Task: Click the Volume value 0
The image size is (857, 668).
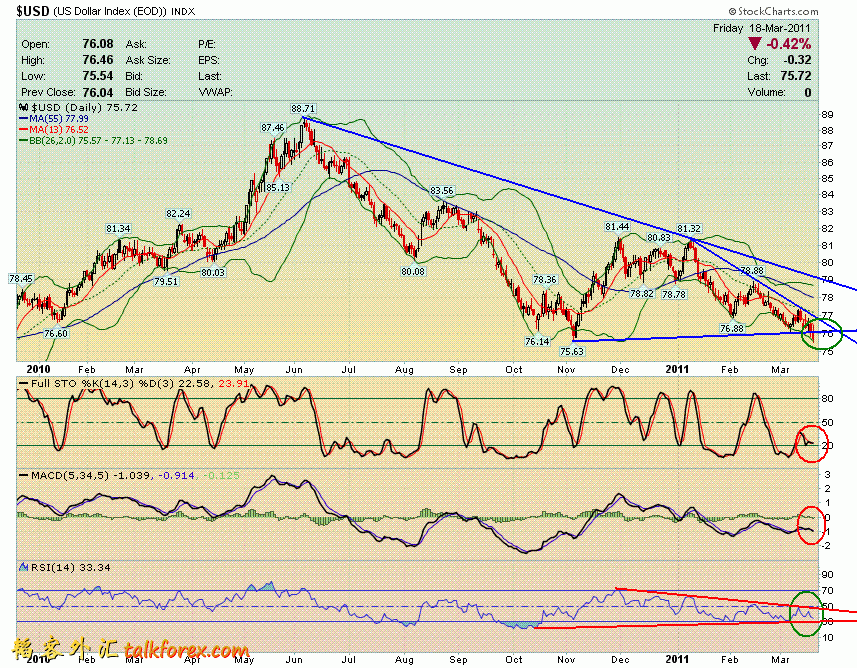Action: 808,92
